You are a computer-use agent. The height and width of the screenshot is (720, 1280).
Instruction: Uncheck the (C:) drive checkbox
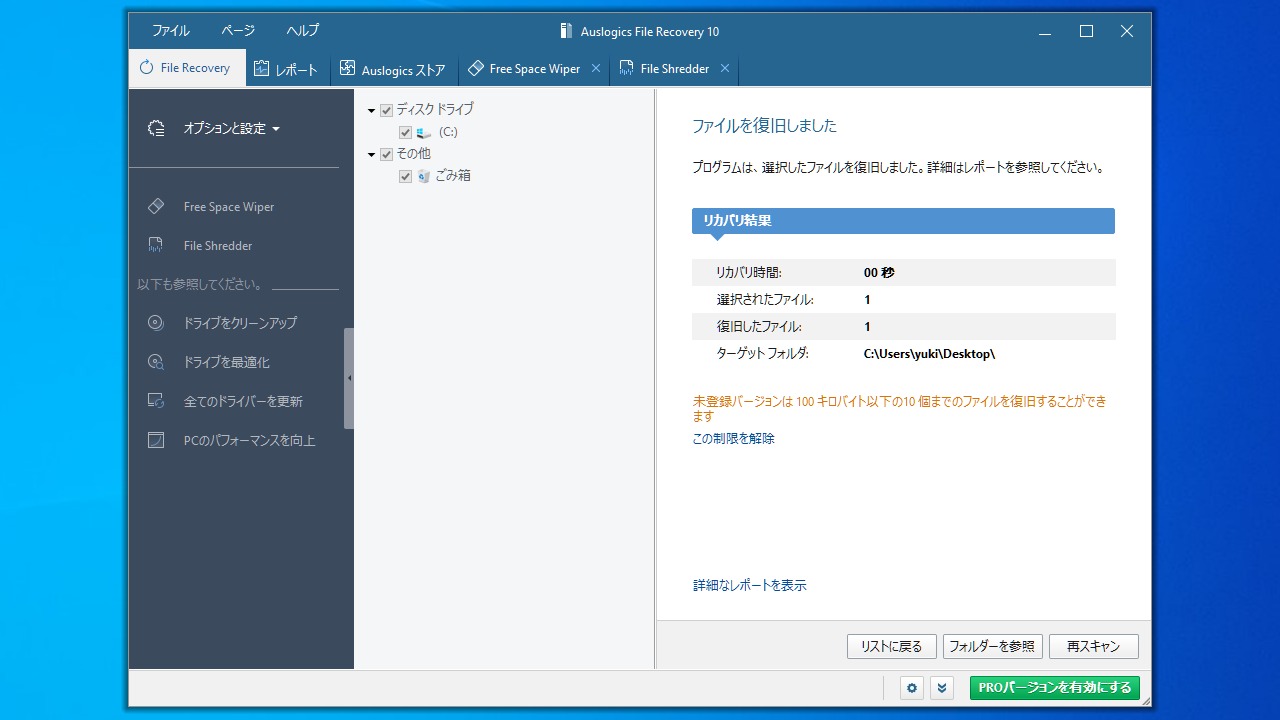point(405,132)
